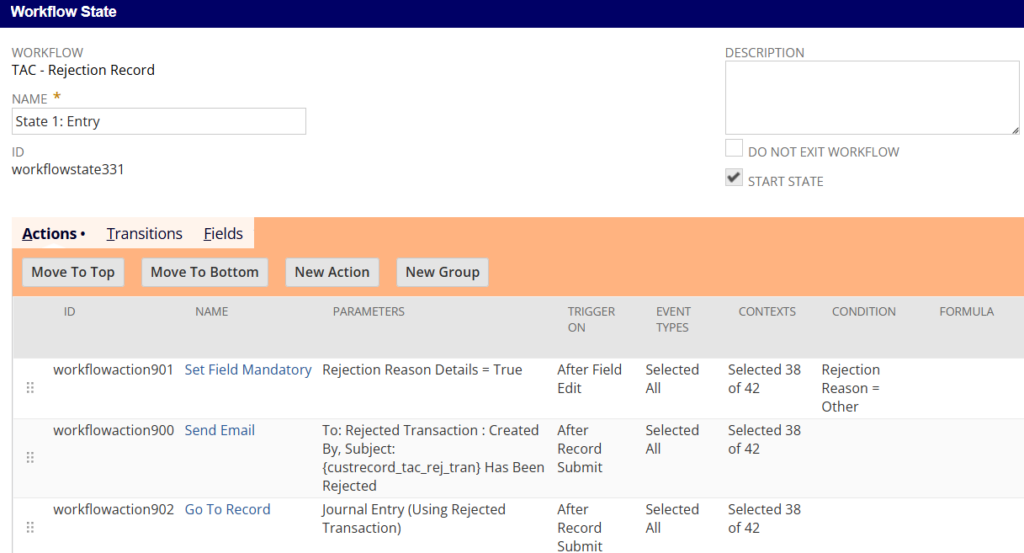1024x553 pixels.
Task: Click 'Selected 38 of 42' in Send Email row
Action: [x=764, y=439]
